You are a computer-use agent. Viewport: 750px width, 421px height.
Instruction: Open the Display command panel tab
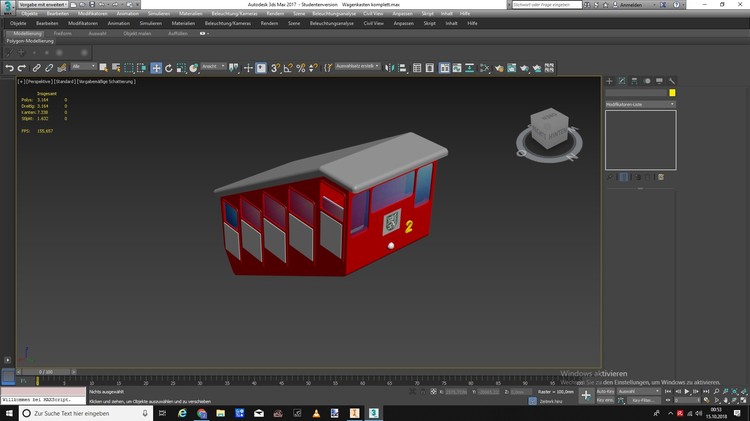point(659,81)
